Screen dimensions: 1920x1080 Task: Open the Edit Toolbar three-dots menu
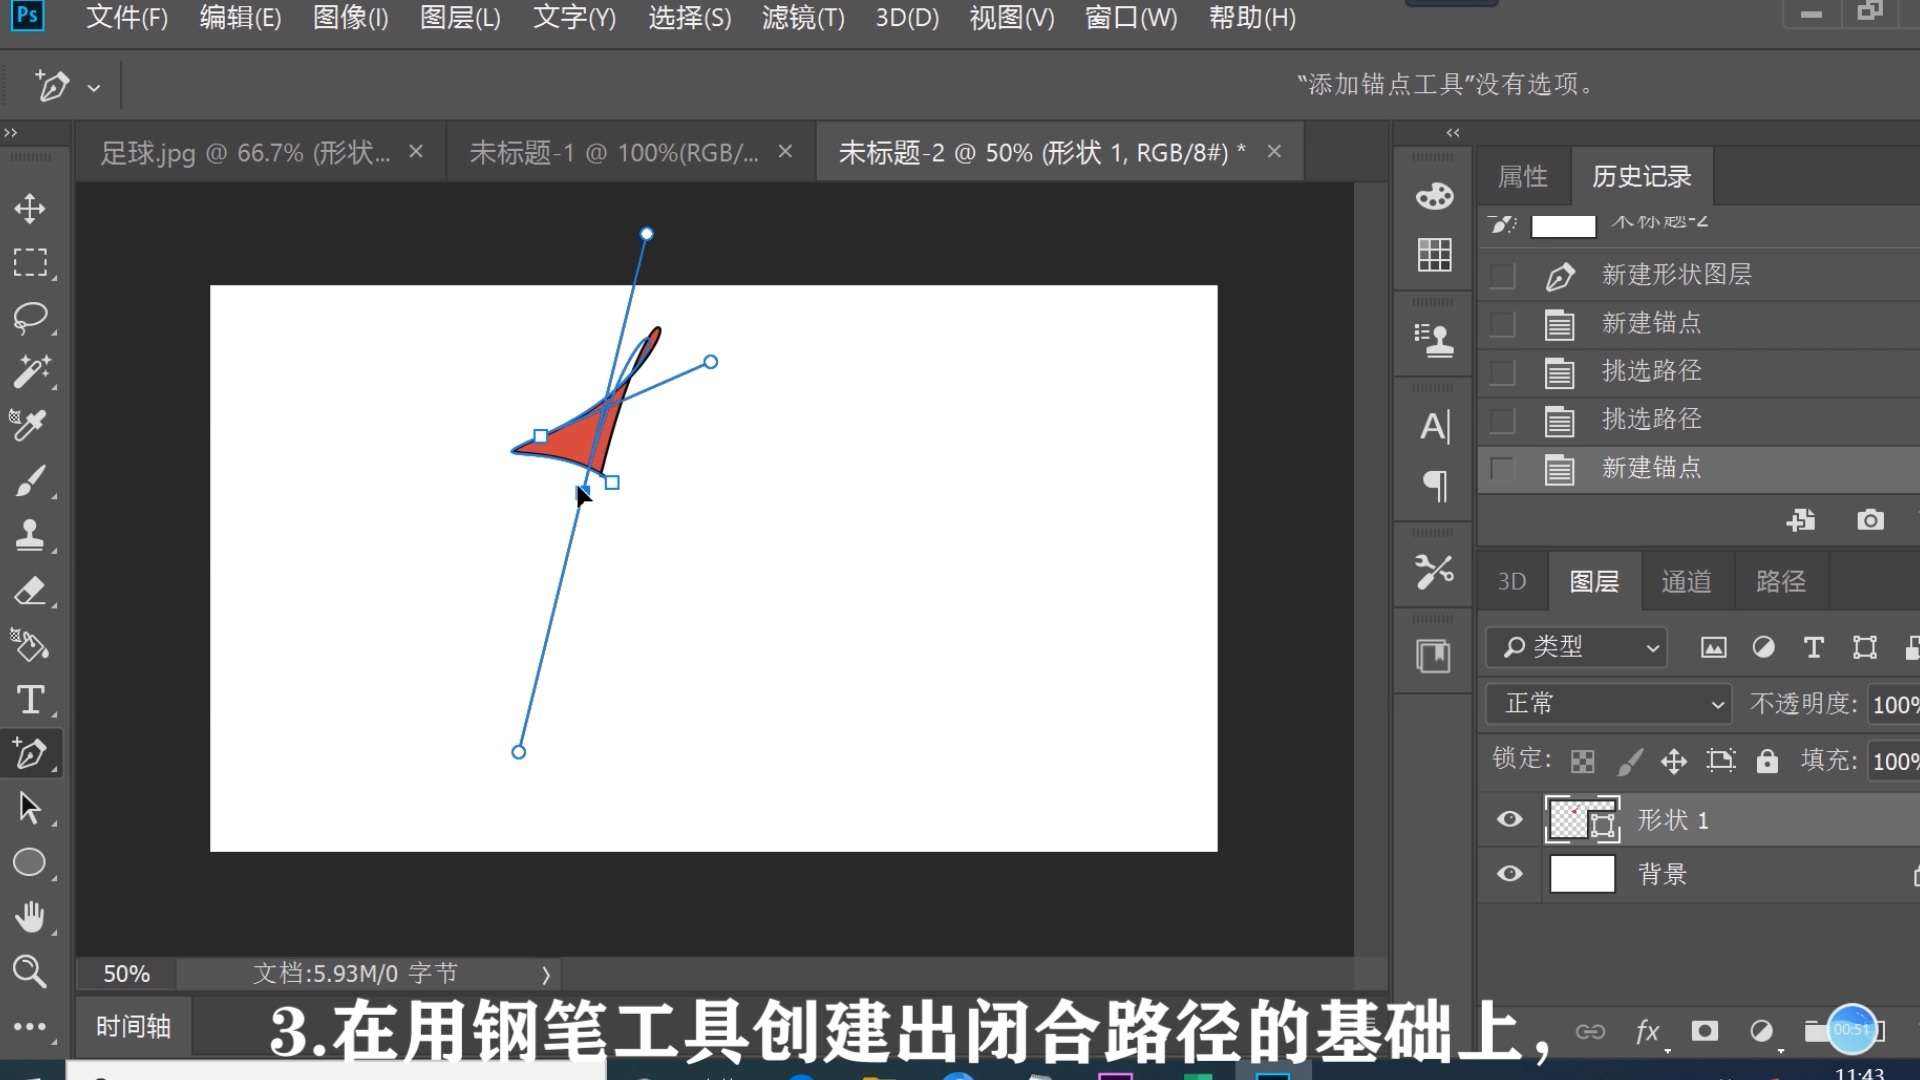[30, 1026]
